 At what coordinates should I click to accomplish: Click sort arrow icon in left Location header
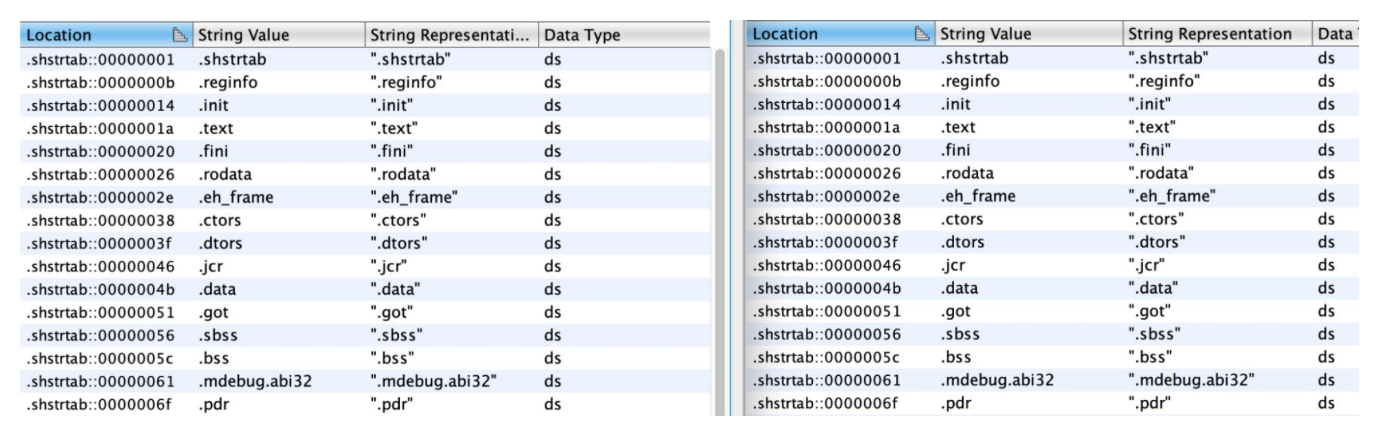tap(181, 36)
